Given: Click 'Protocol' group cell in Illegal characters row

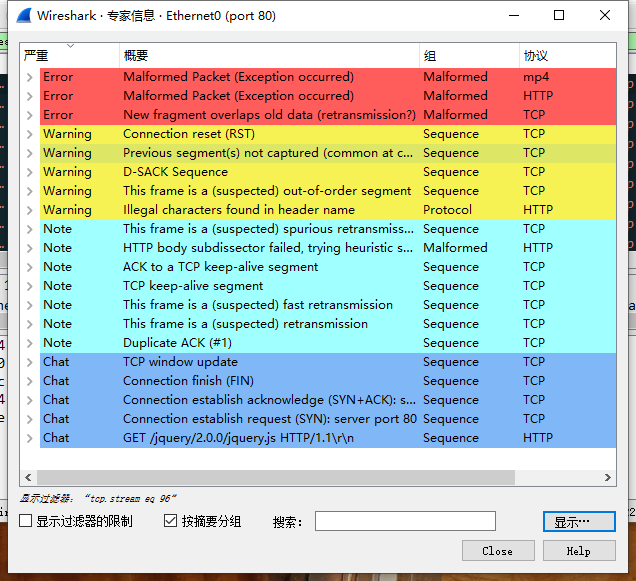Looking at the screenshot, I should click(447, 210).
